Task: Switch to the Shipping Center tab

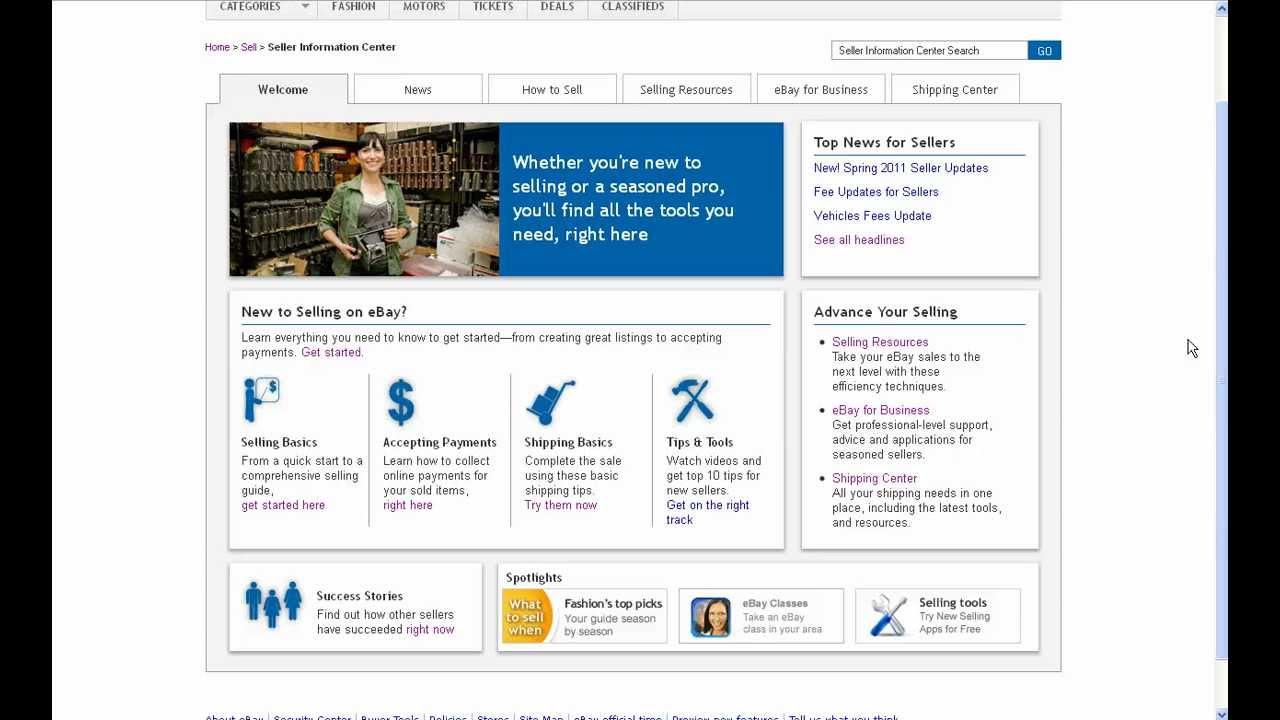Action: point(955,89)
